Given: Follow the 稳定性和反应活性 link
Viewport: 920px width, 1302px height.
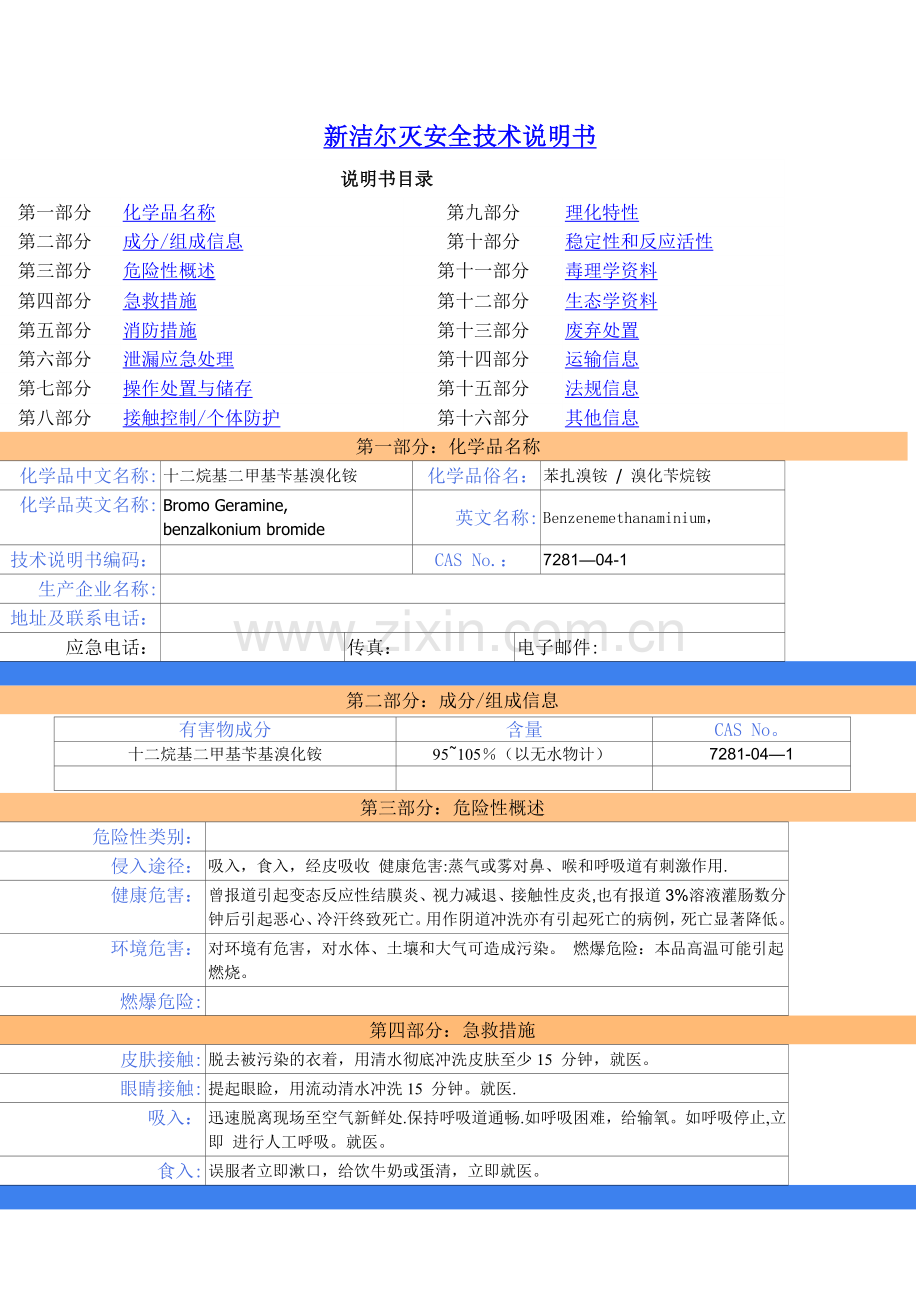Looking at the screenshot, I should coord(639,242).
